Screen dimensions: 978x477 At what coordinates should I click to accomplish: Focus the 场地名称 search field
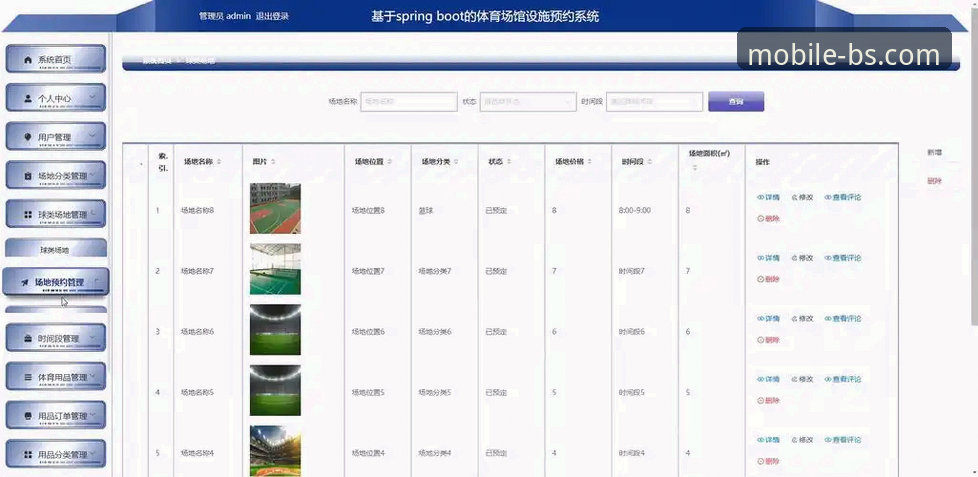pyautogui.click(x=409, y=102)
